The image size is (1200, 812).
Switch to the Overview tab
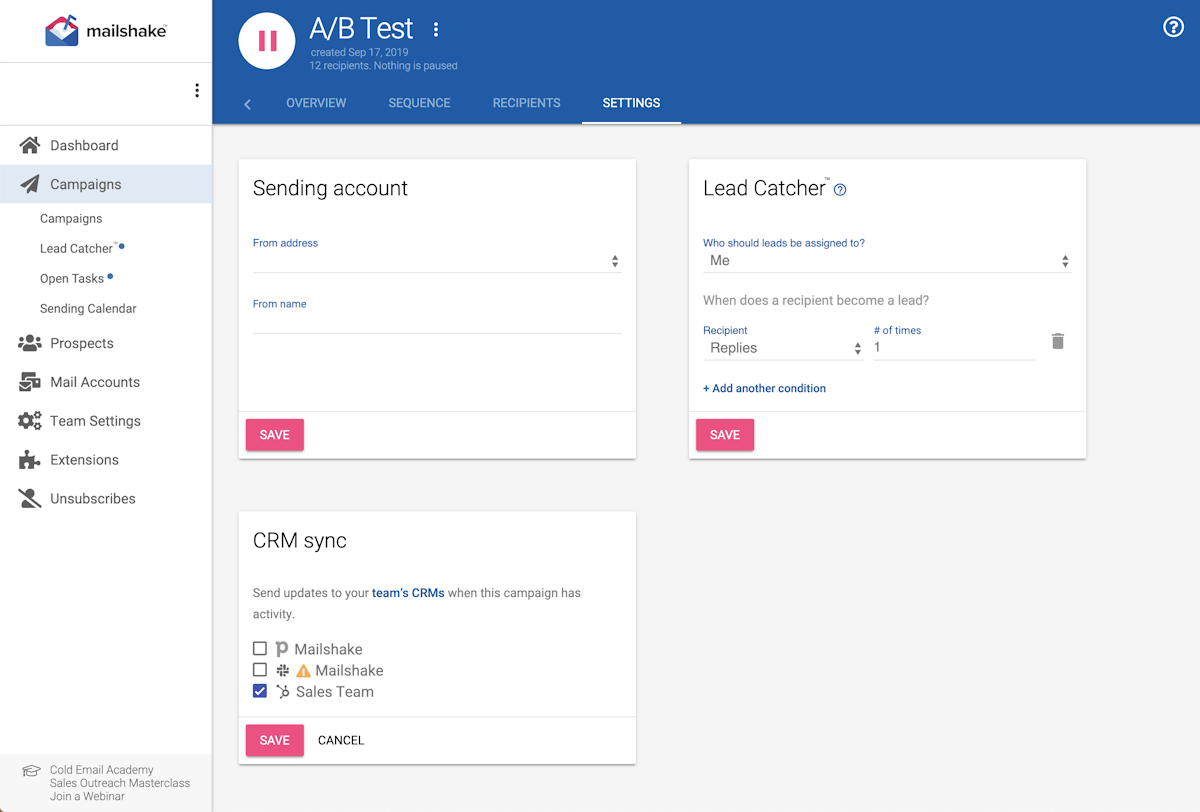(x=316, y=103)
